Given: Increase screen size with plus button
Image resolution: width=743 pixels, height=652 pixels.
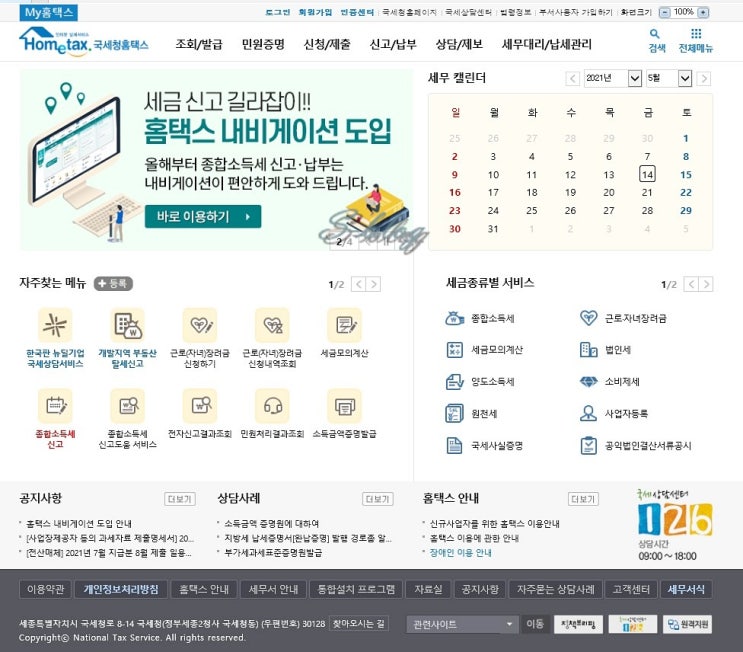Looking at the screenshot, I should pyautogui.click(x=704, y=12).
